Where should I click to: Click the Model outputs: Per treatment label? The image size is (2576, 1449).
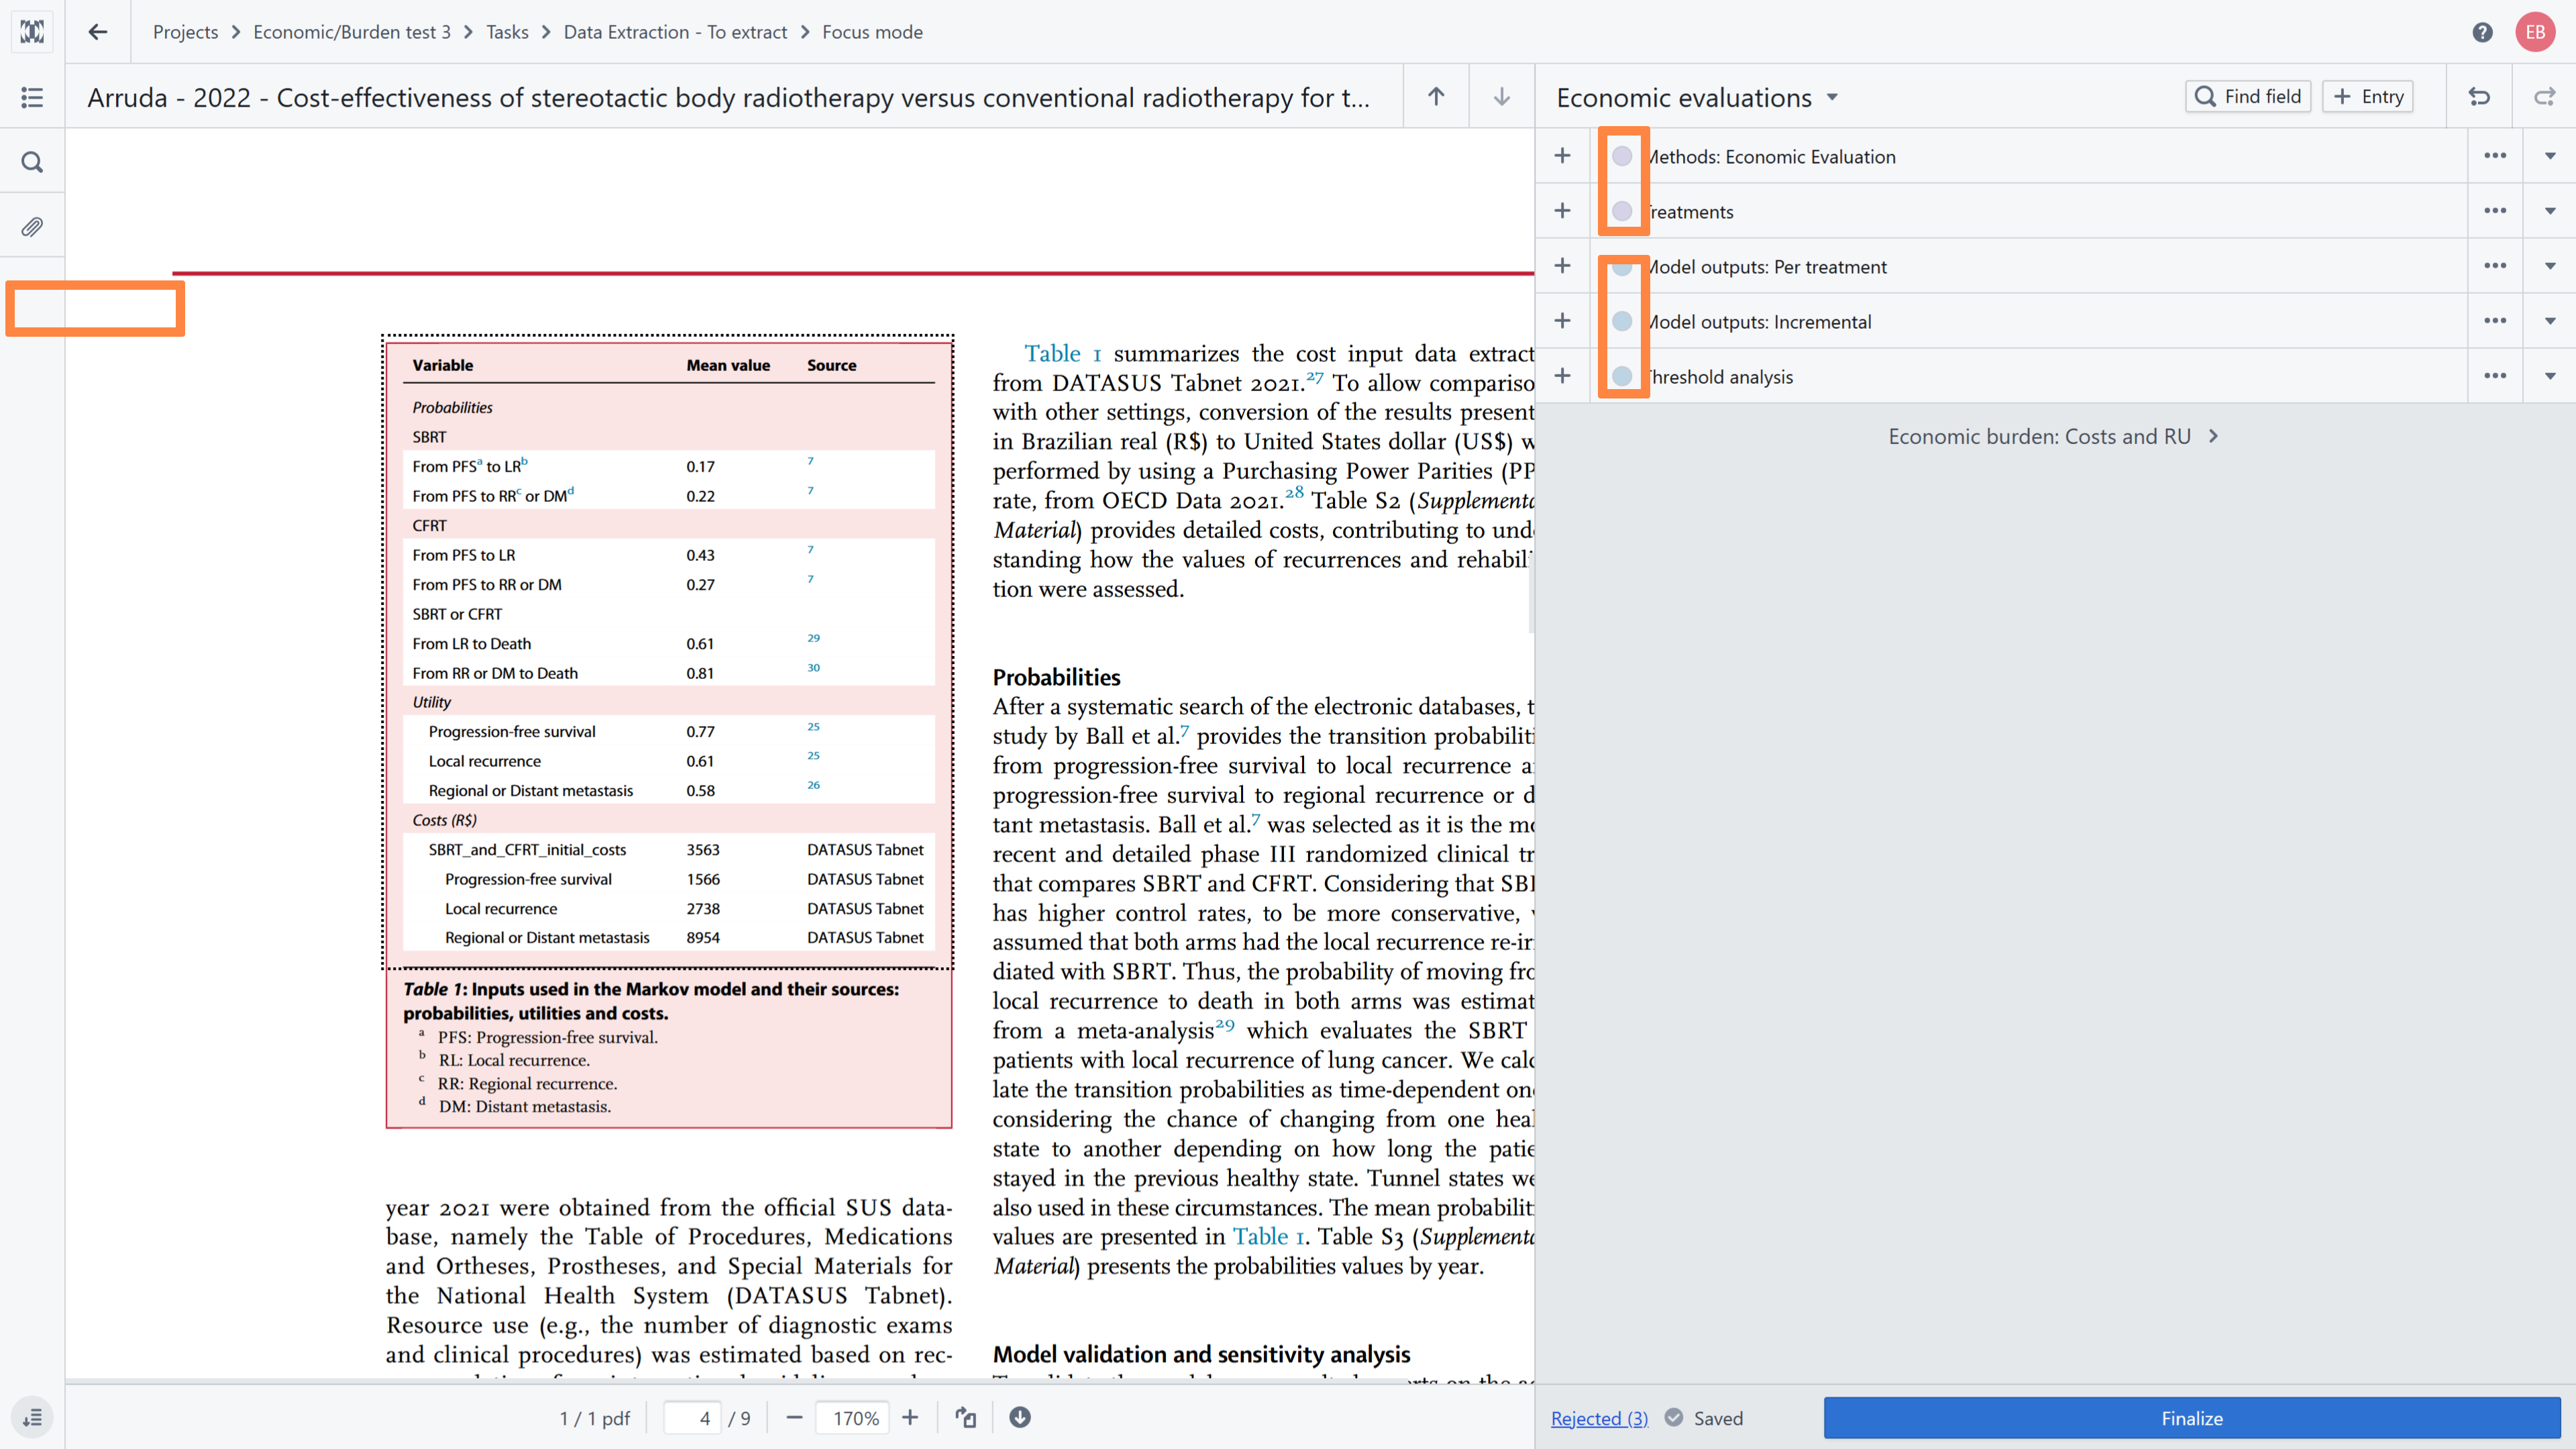coord(1767,266)
